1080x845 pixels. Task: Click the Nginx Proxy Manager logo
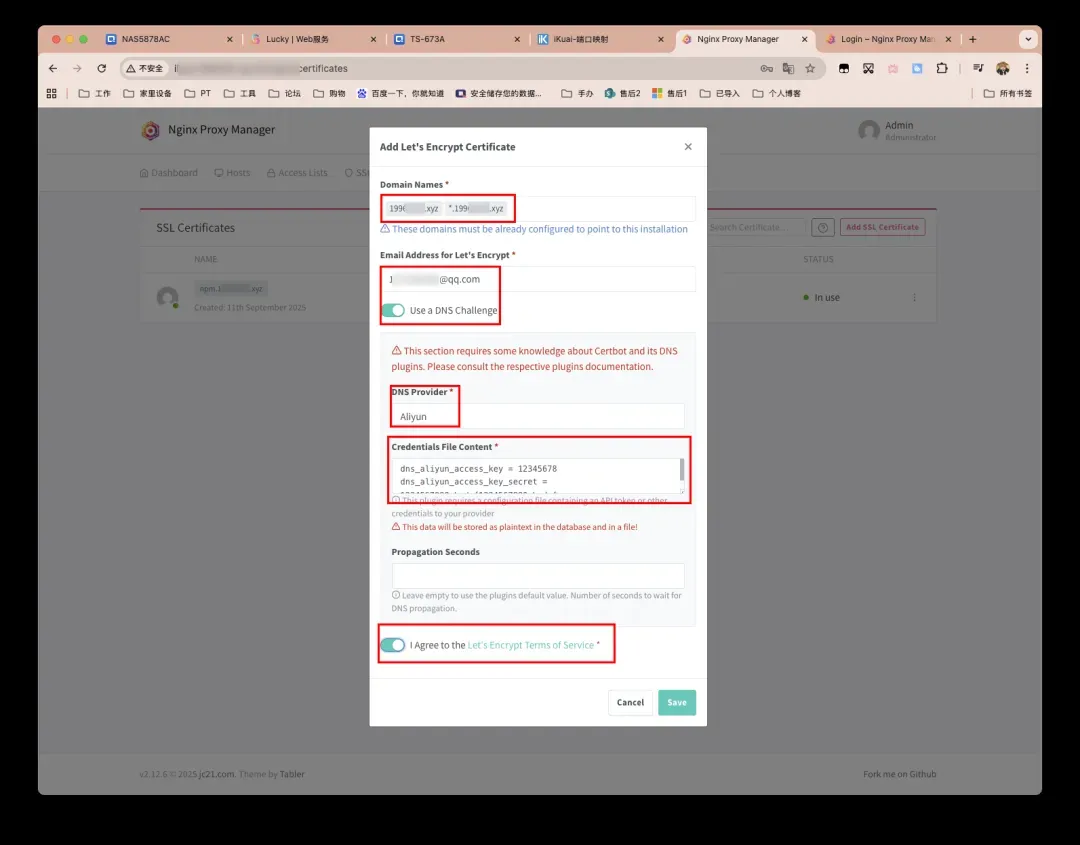(x=150, y=130)
